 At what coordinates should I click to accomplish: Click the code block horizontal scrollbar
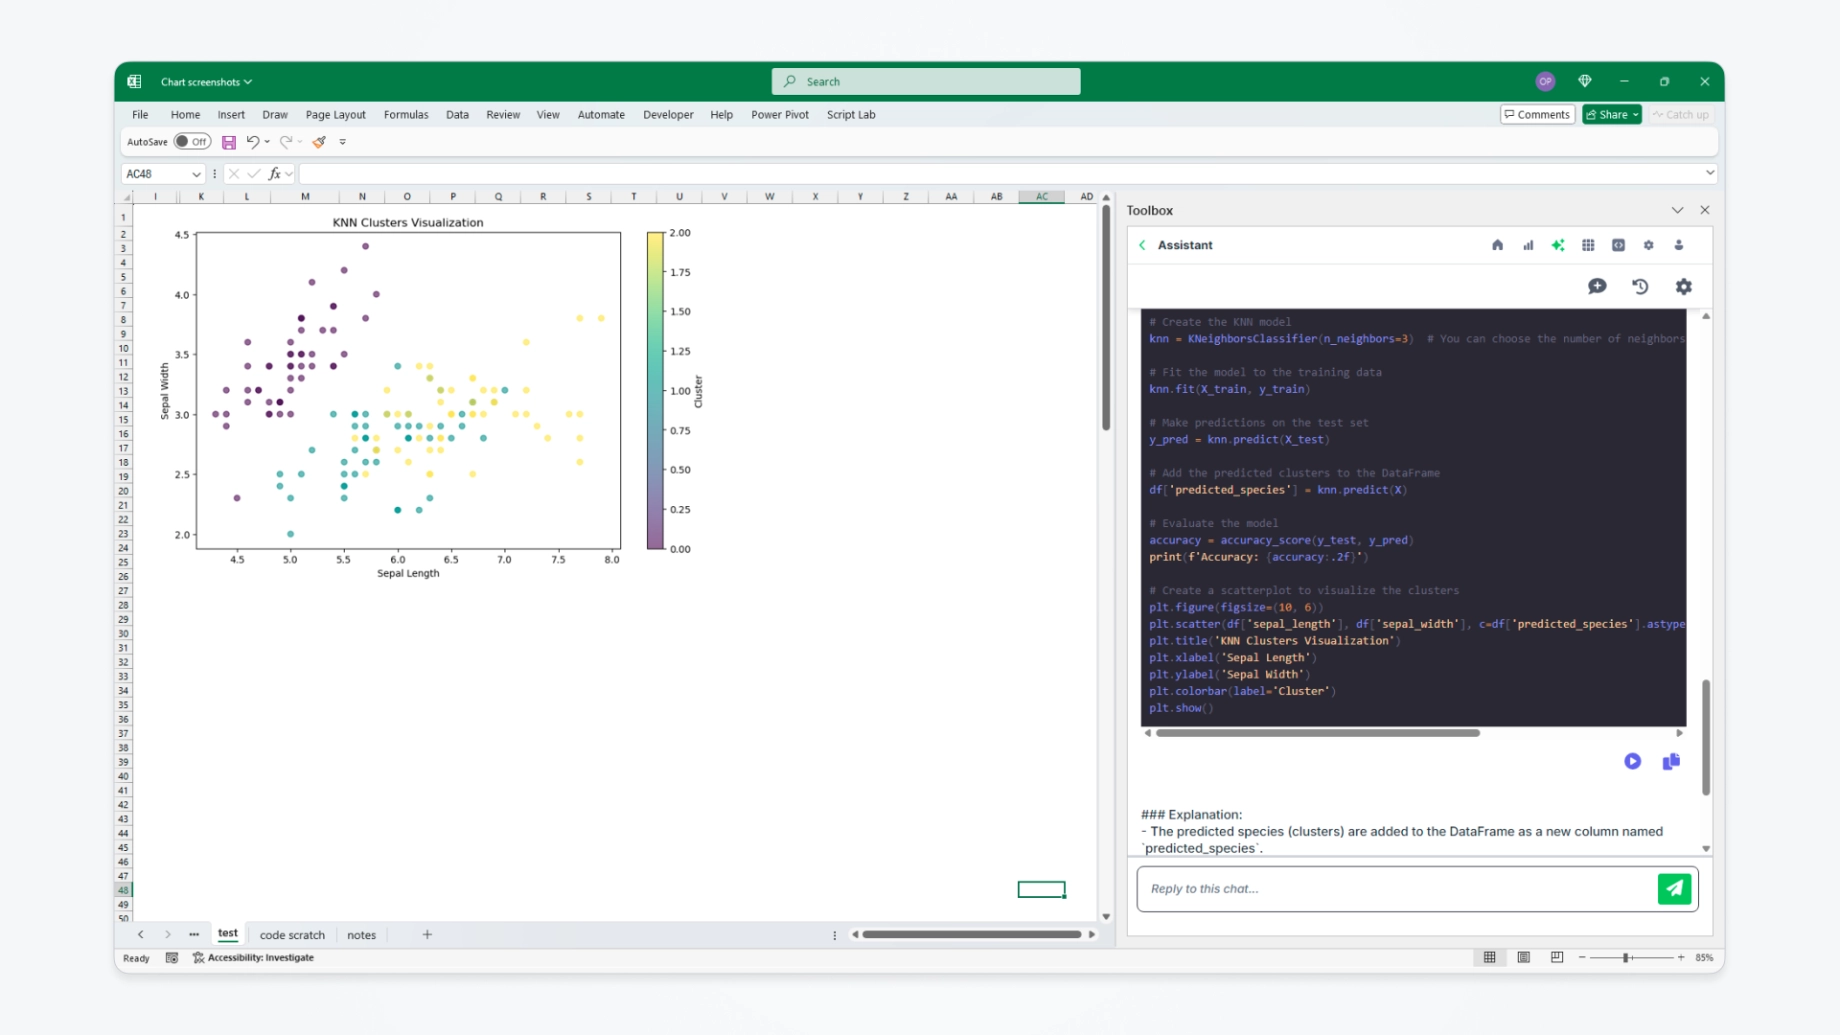[1317, 733]
